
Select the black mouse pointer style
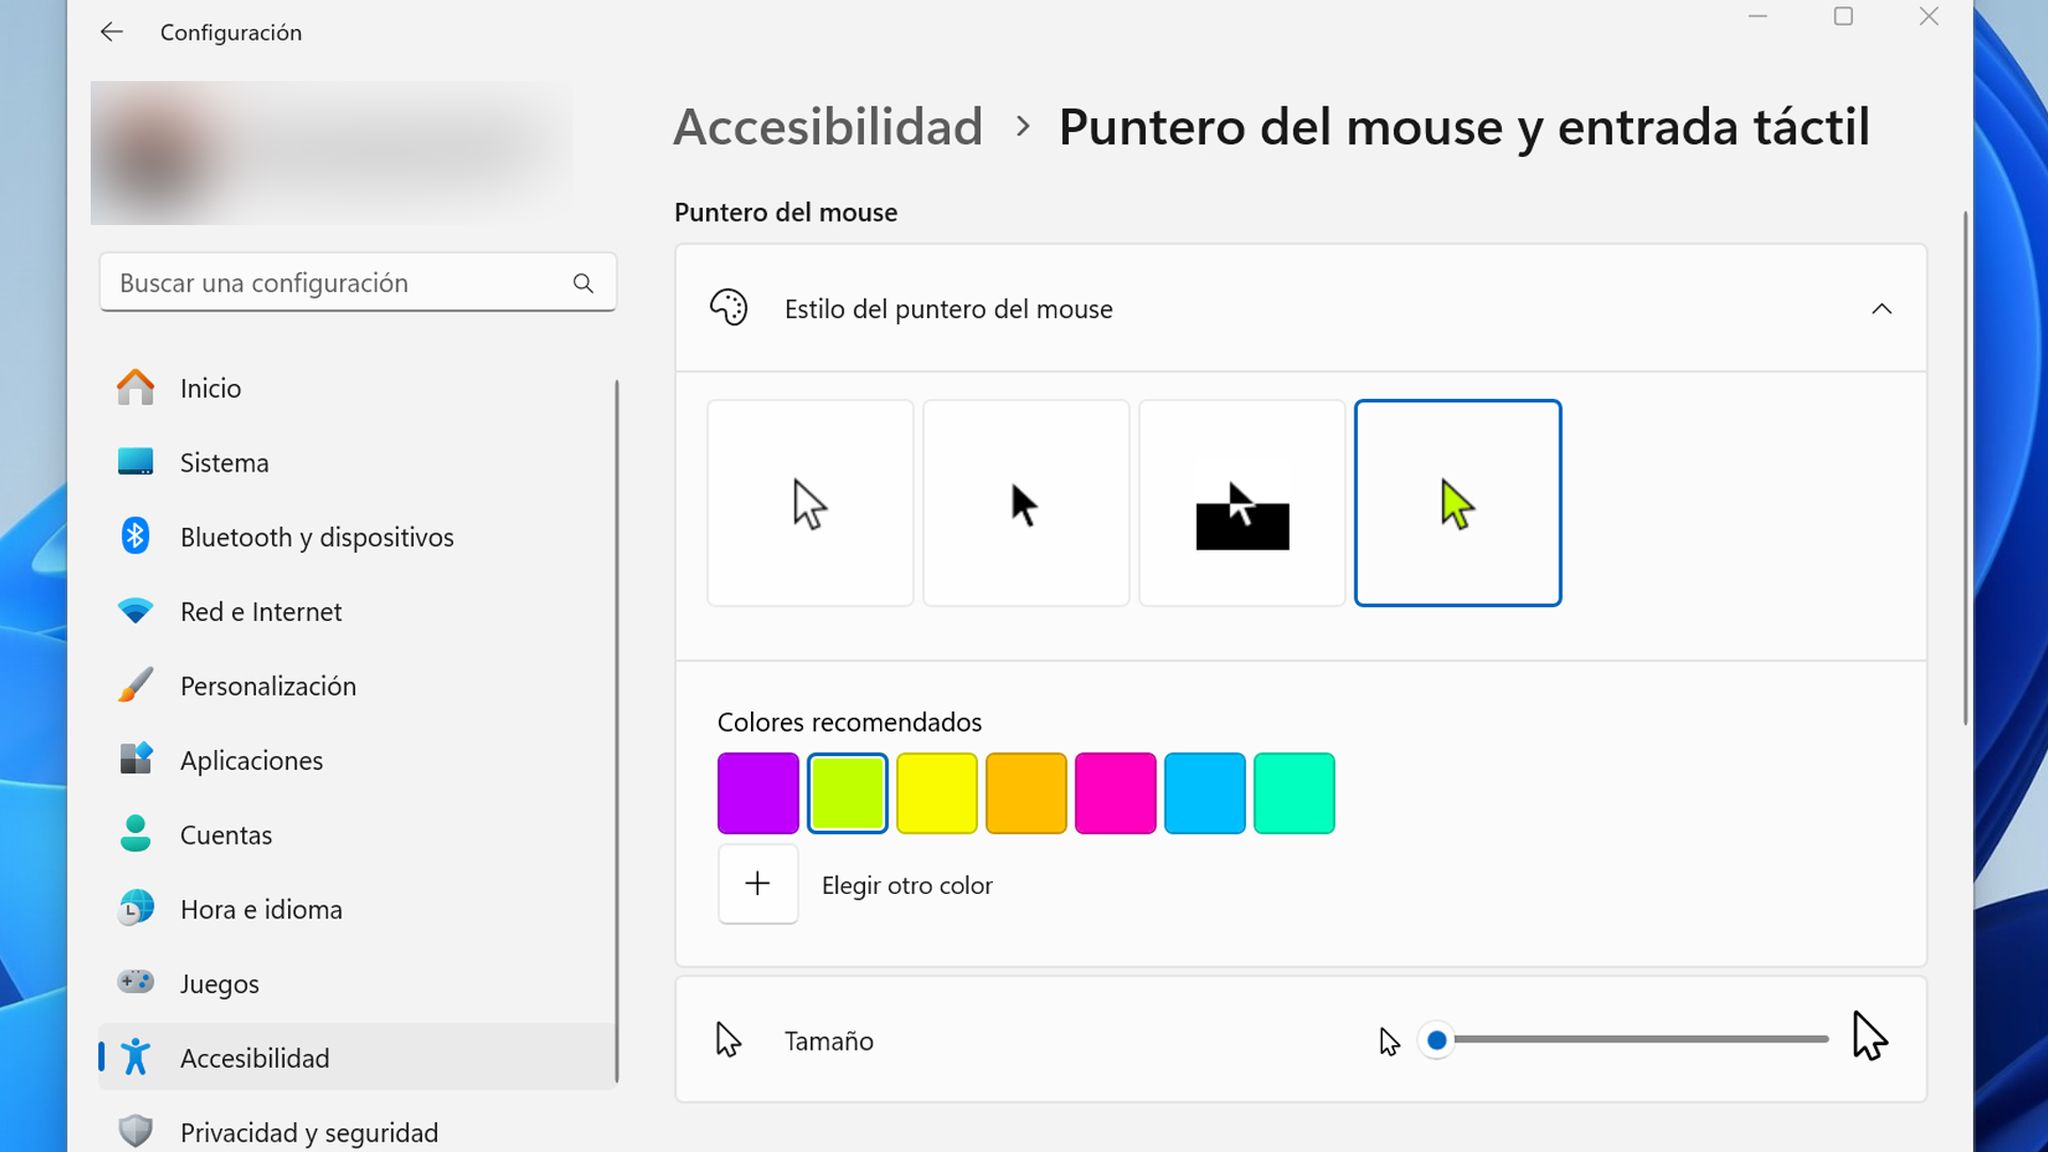[1026, 503]
